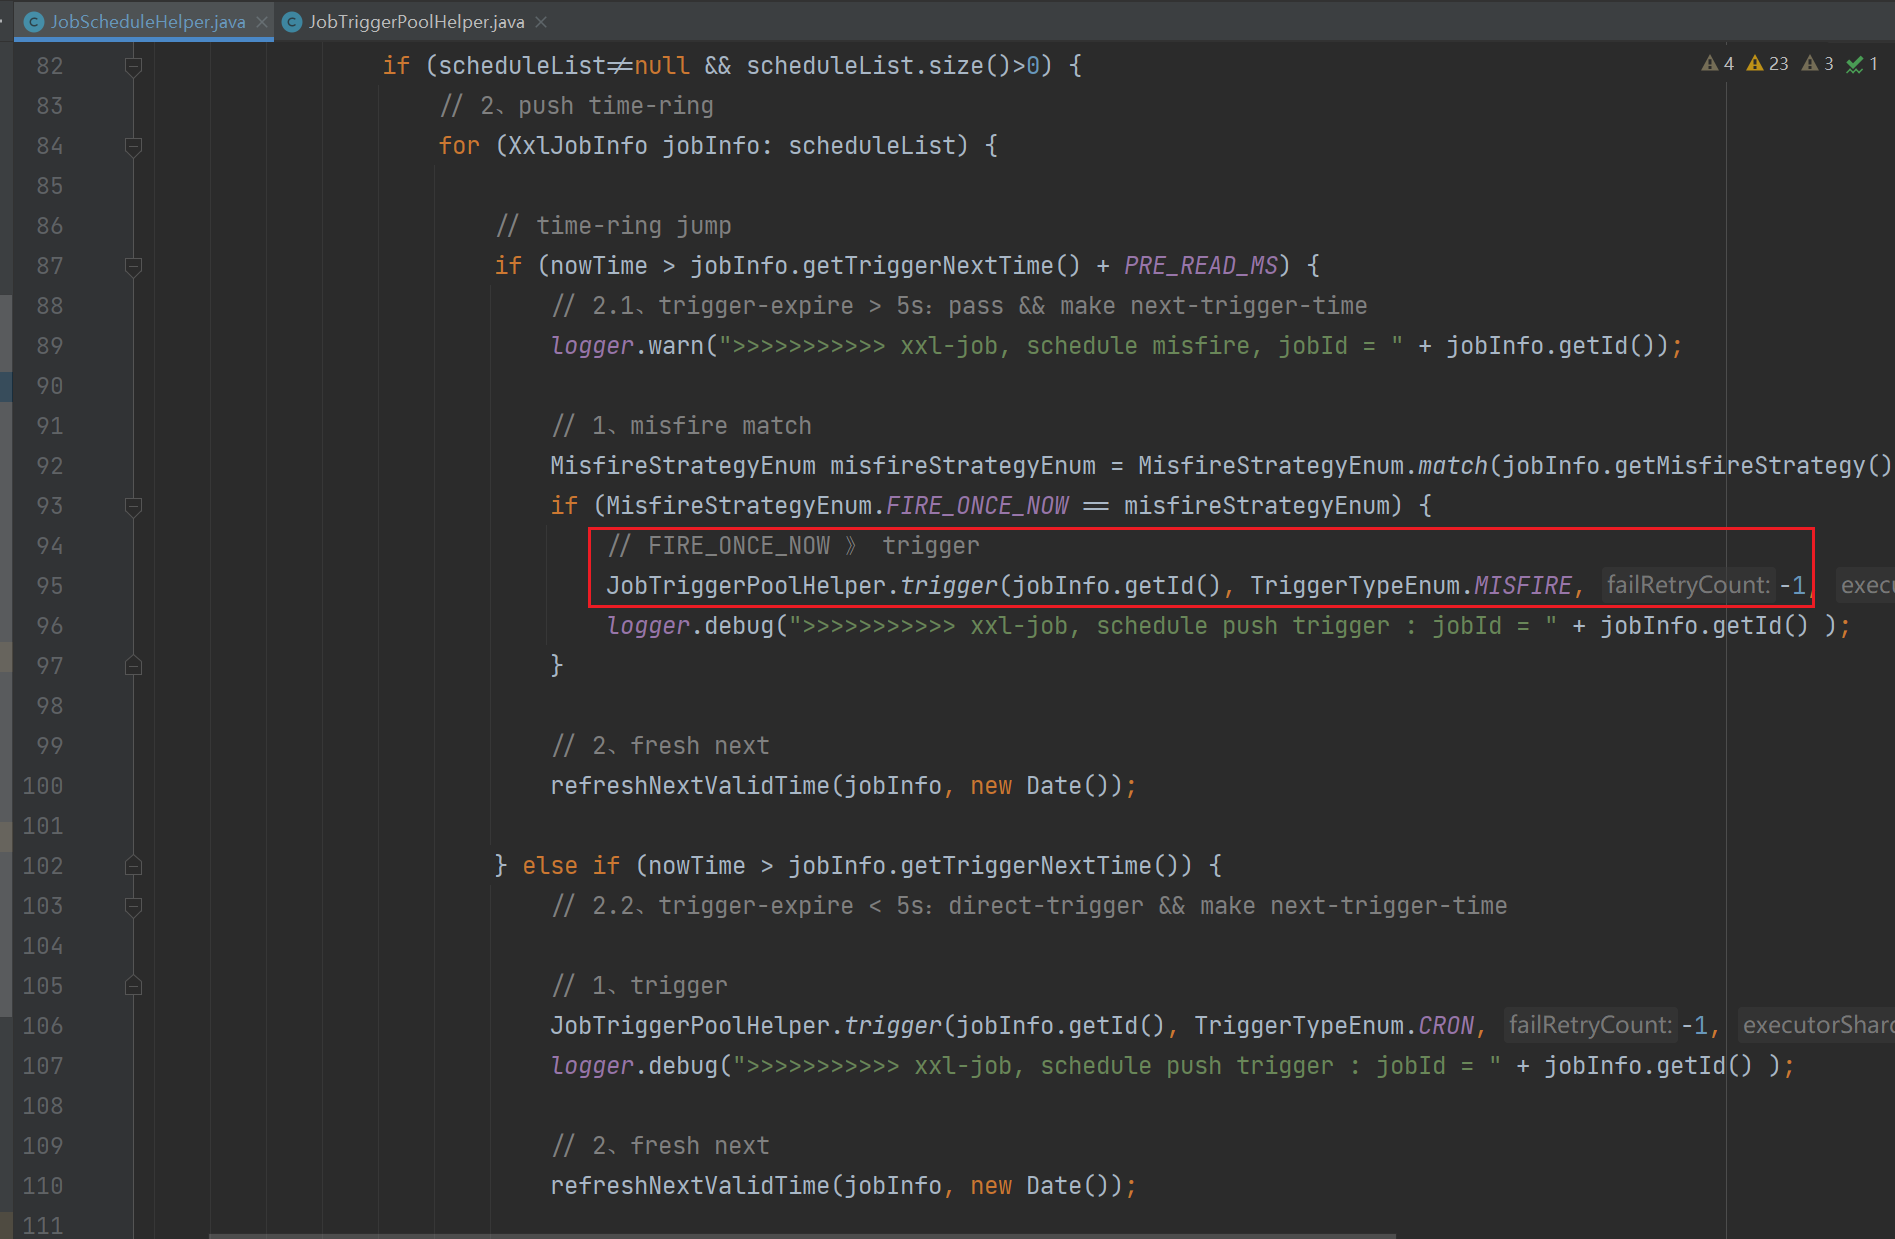Select the JobScheduleHelper.java tab

point(147,22)
